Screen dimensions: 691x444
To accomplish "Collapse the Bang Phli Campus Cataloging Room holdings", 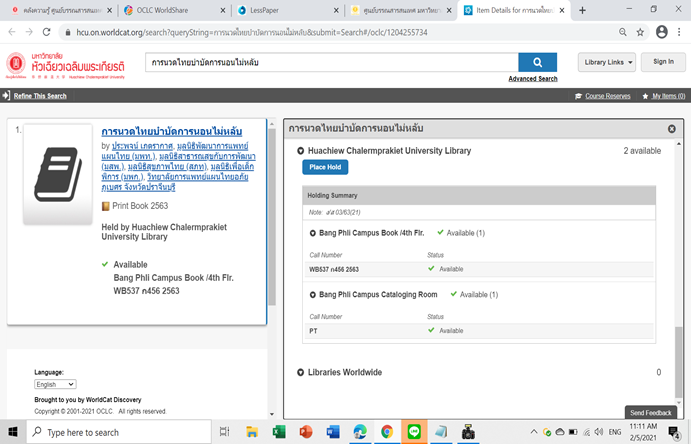I will click(312, 295).
